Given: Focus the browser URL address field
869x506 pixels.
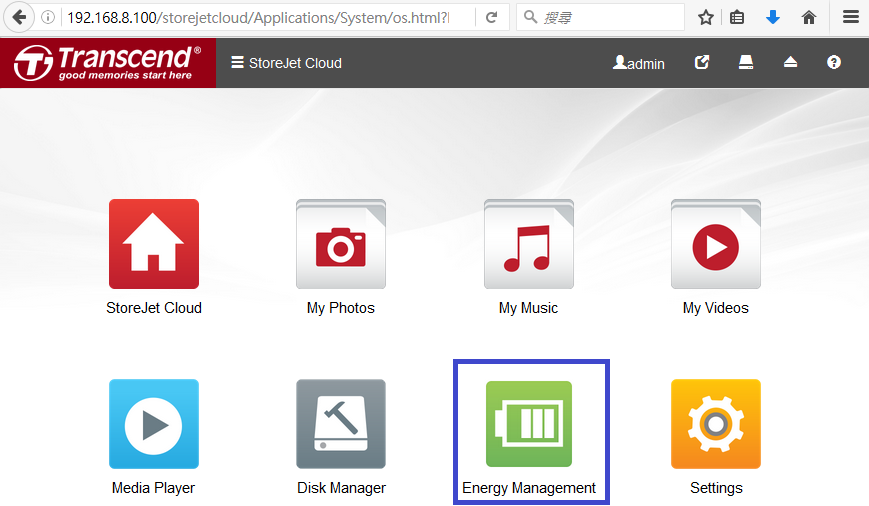Looking at the screenshot, I should coord(260,18).
